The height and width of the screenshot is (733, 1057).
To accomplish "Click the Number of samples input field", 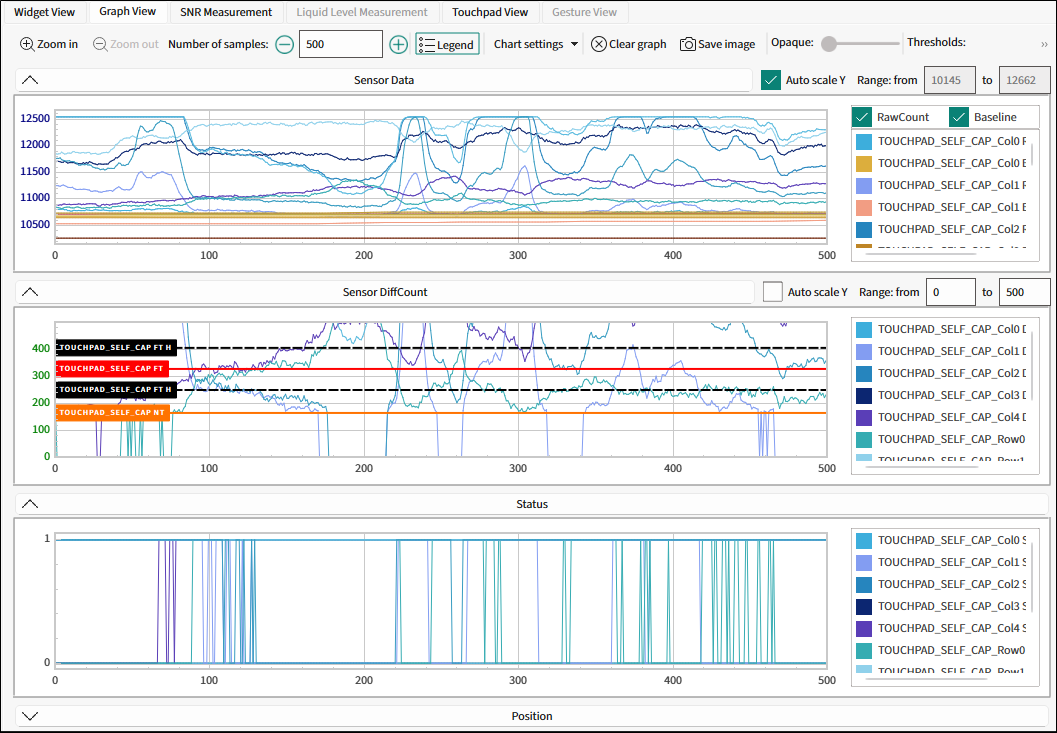I will click(340, 45).
